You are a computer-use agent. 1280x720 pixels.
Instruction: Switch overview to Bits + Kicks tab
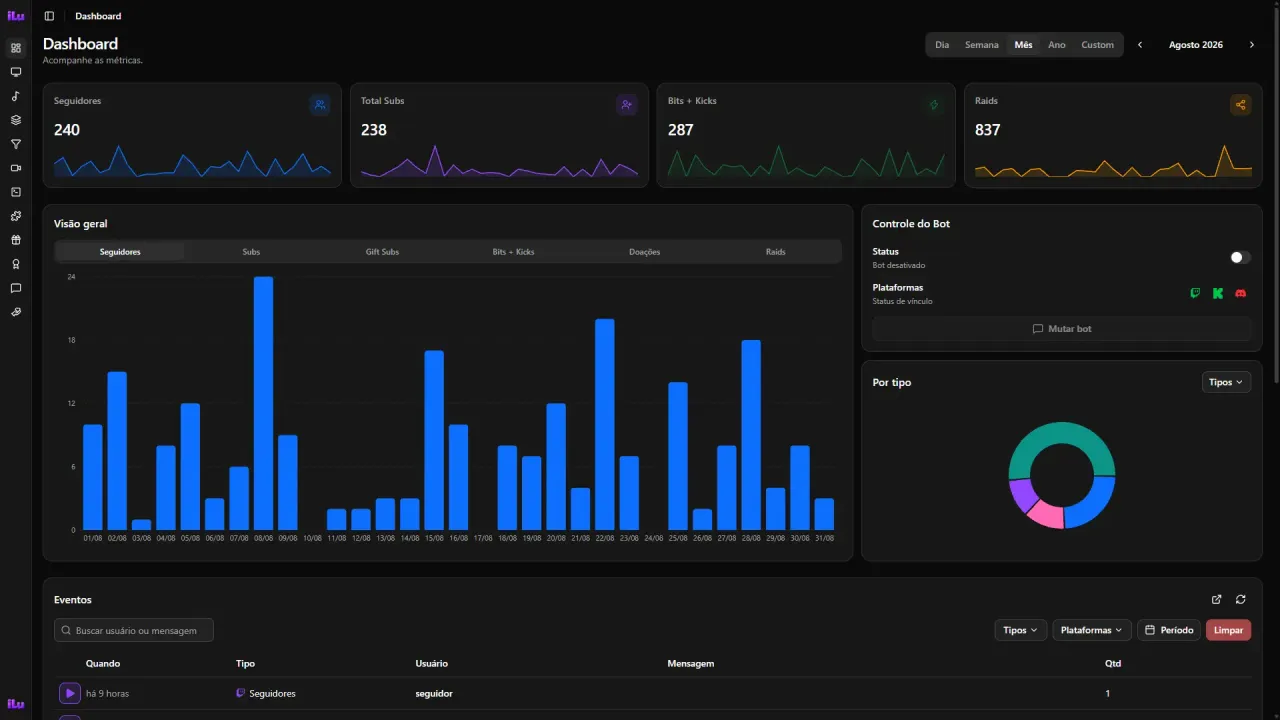pyautogui.click(x=513, y=252)
